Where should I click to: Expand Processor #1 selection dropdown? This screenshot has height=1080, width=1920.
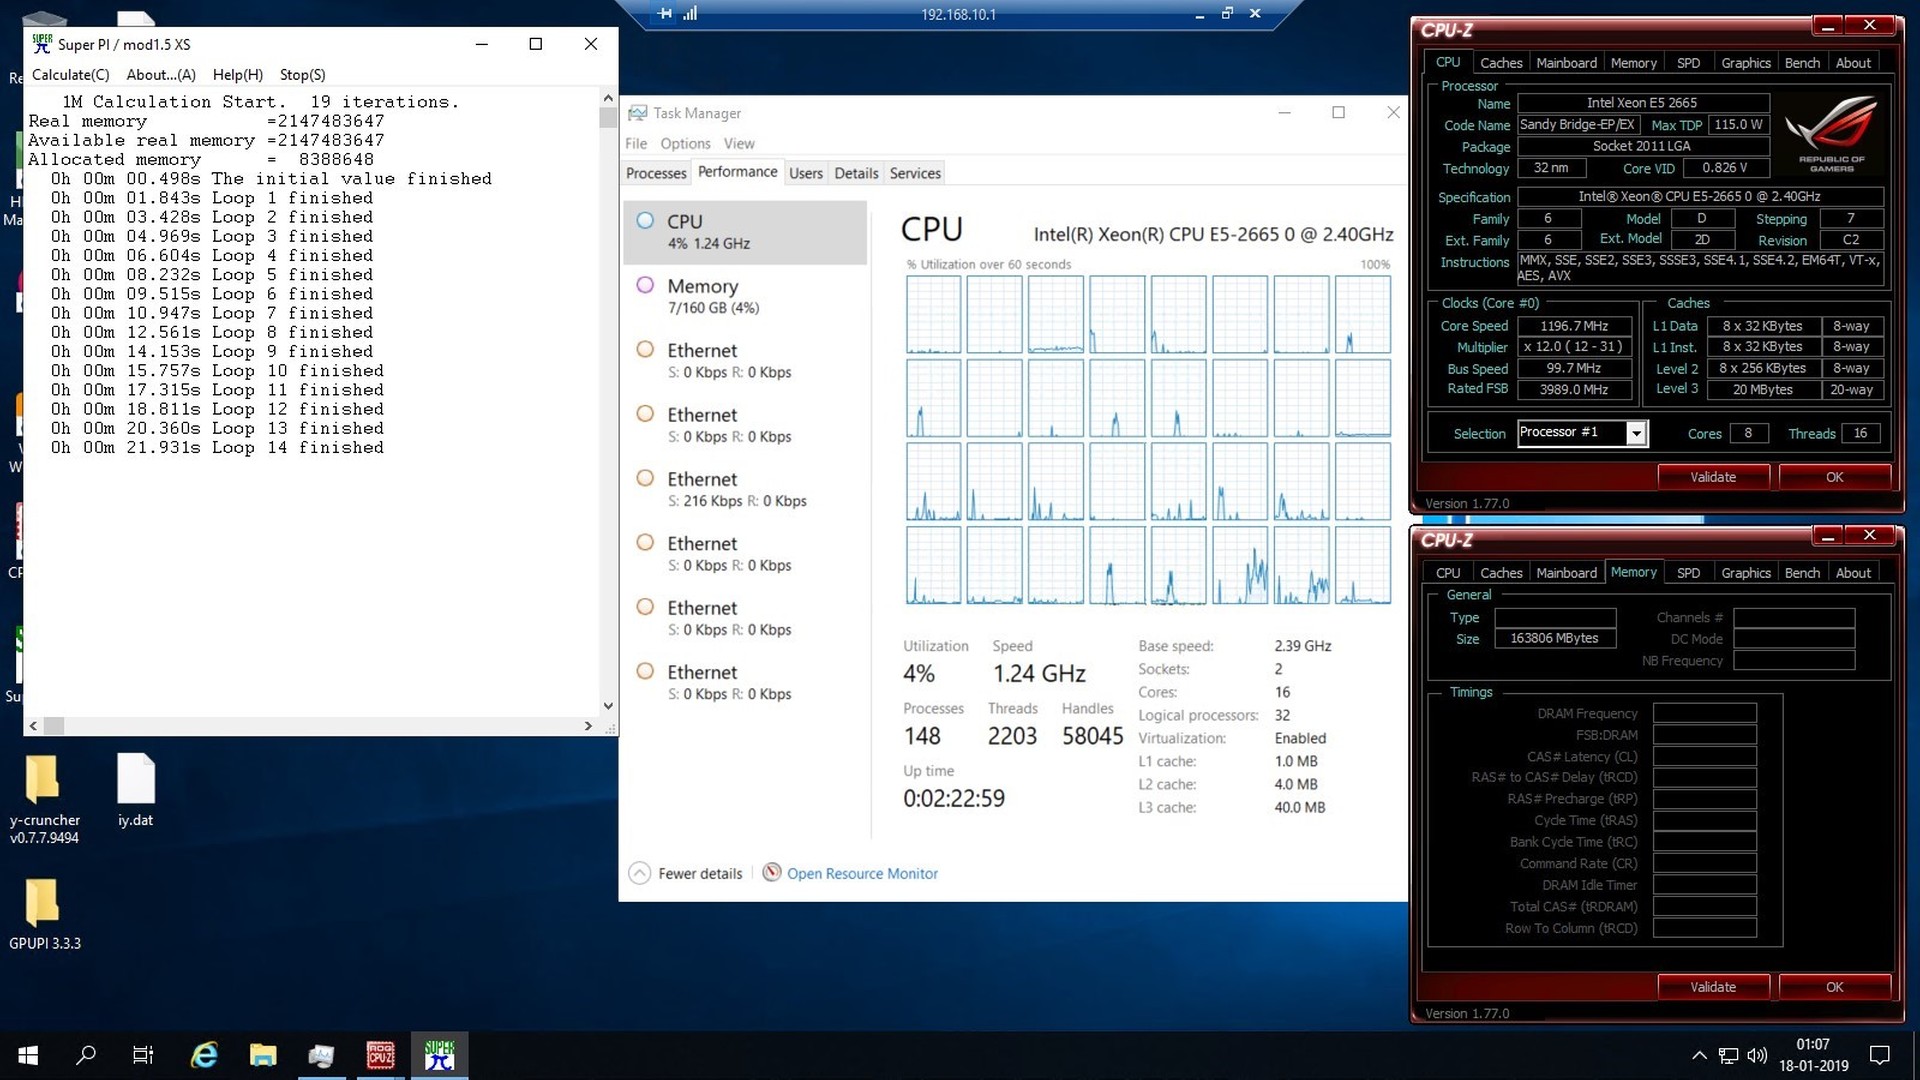(x=1636, y=433)
